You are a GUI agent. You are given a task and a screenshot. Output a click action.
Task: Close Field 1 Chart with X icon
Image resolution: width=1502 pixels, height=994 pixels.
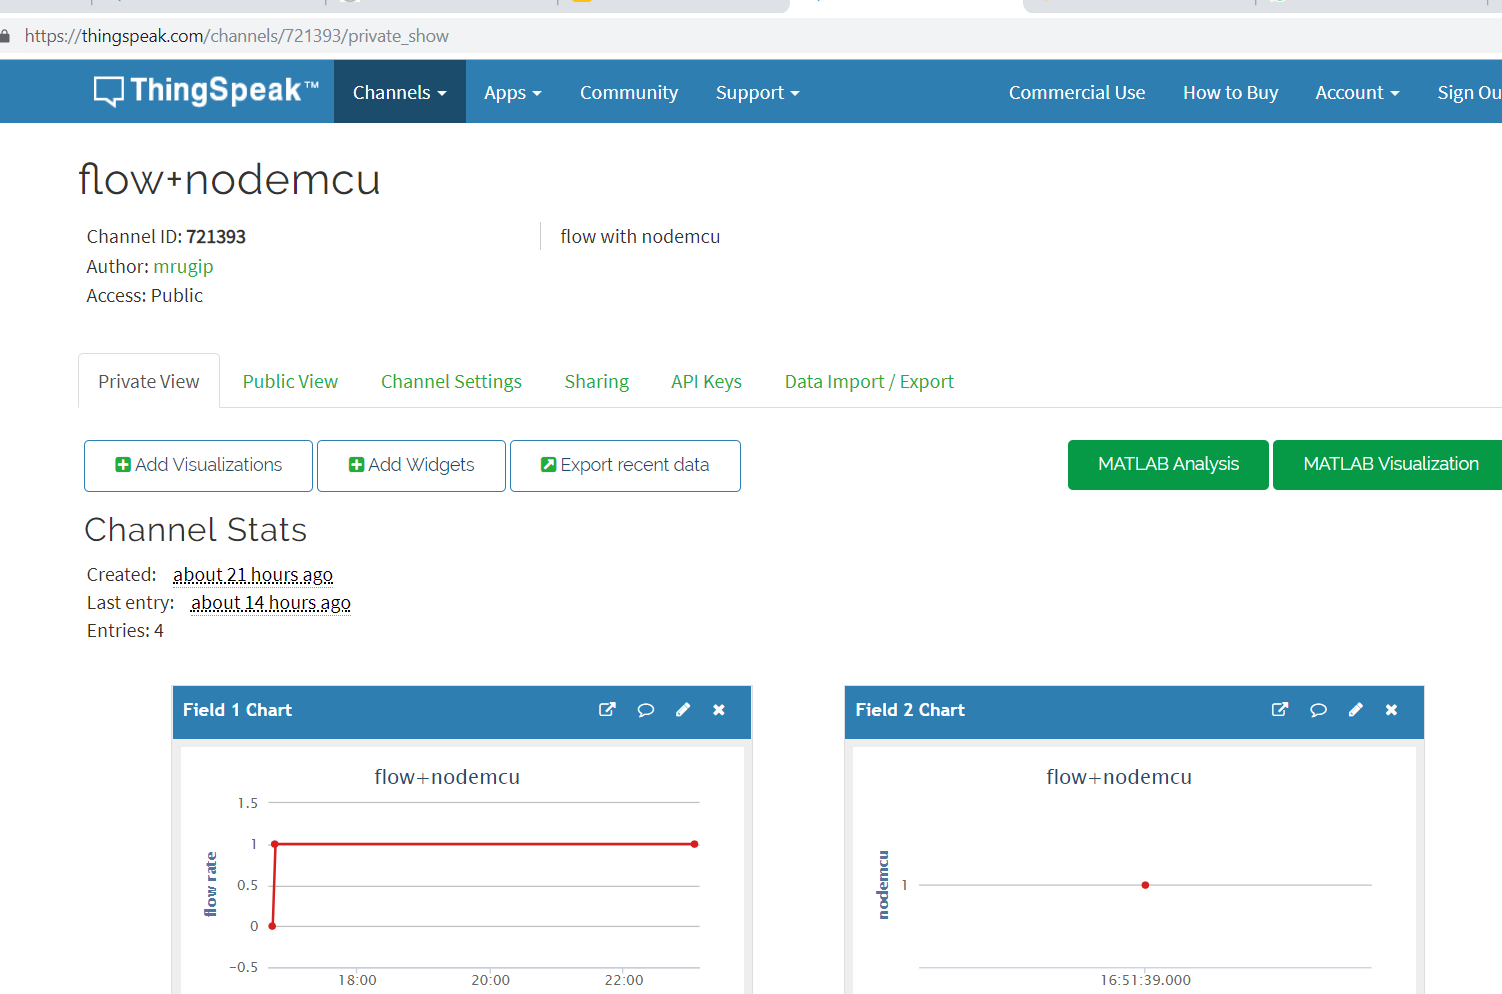click(x=719, y=710)
